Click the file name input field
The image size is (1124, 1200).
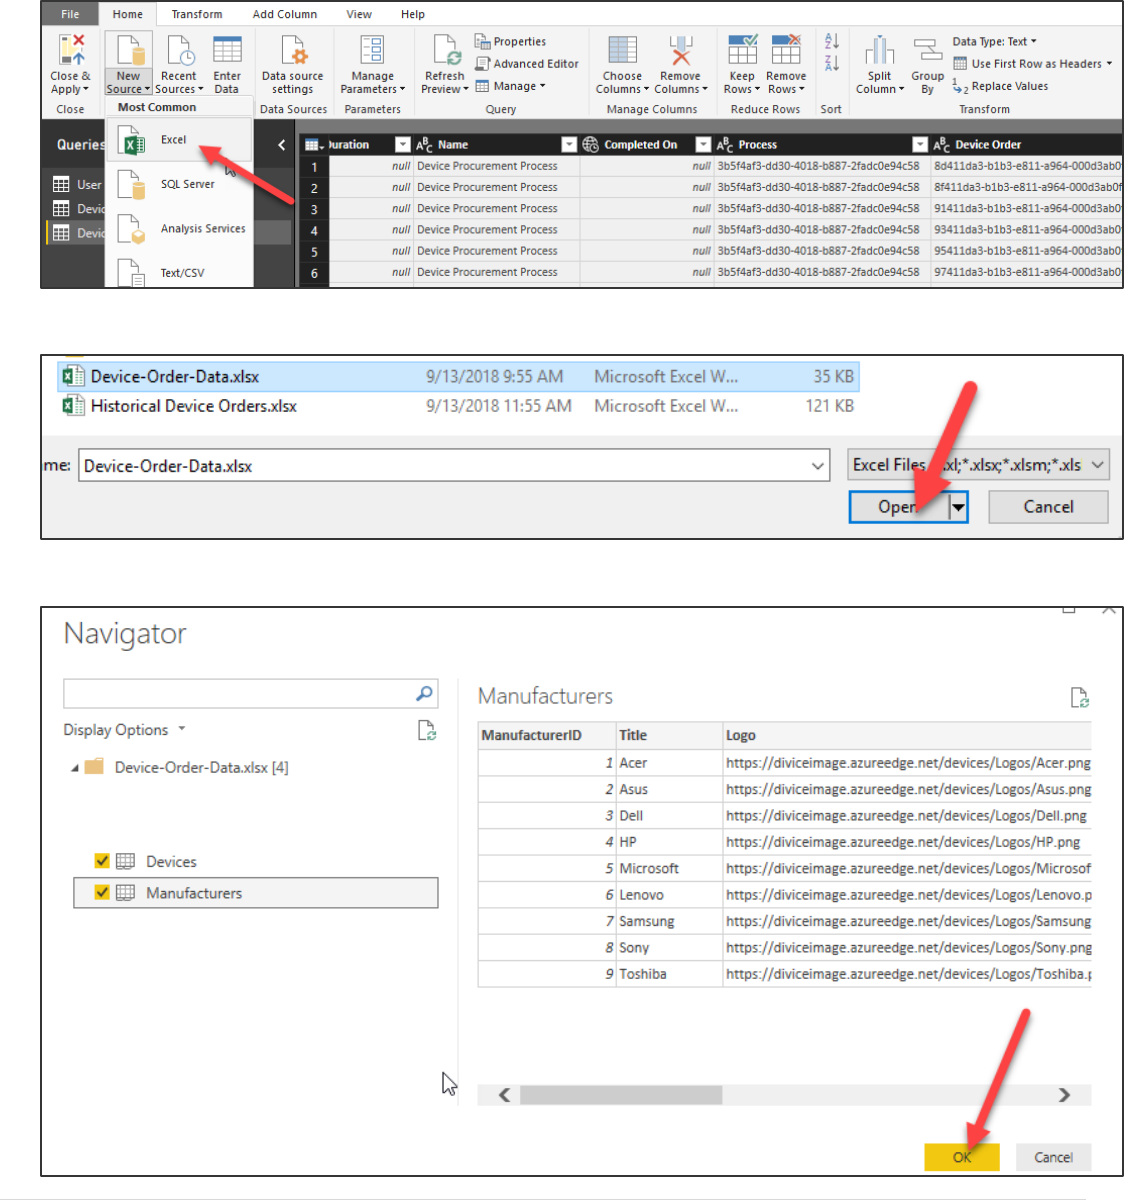tap(454, 466)
